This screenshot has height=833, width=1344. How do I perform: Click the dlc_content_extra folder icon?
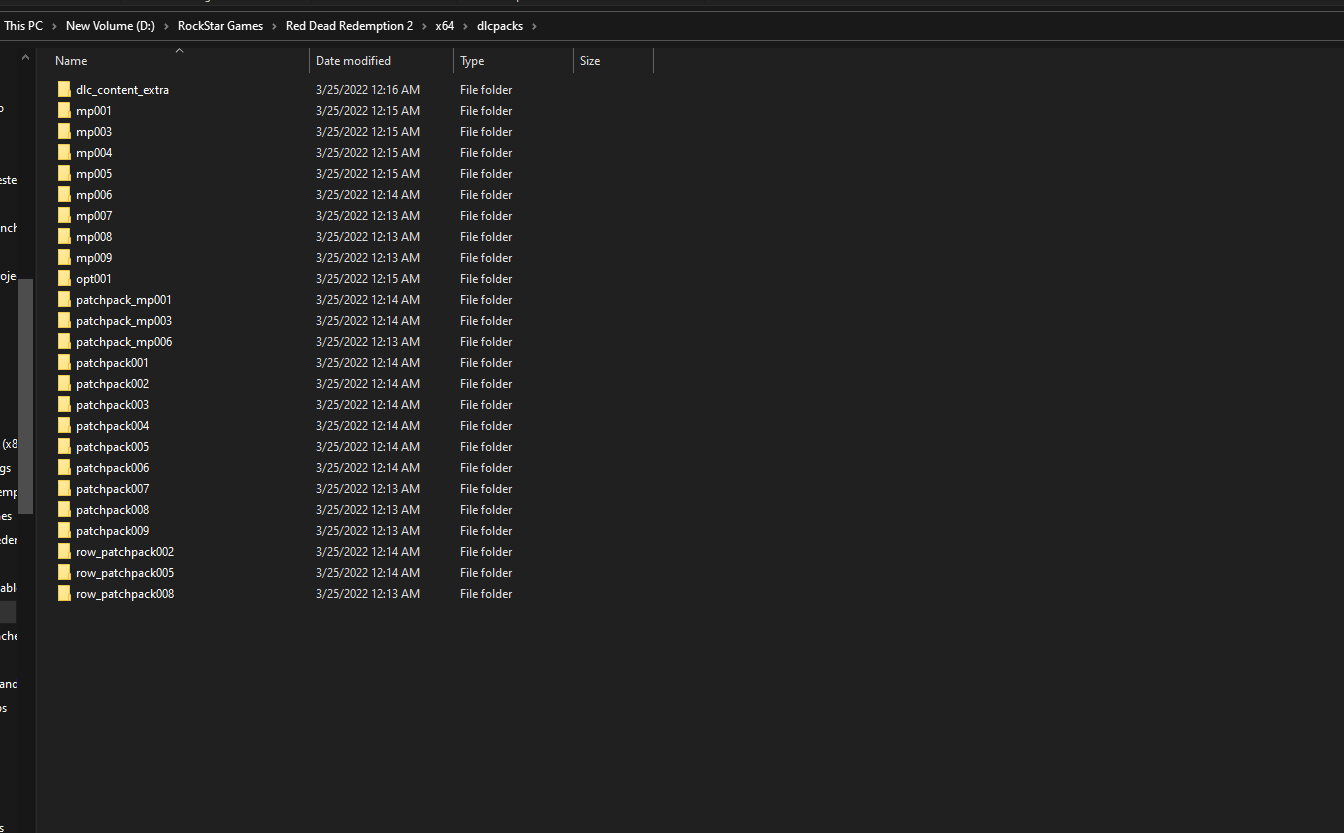pyautogui.click(x=64, y=90)
